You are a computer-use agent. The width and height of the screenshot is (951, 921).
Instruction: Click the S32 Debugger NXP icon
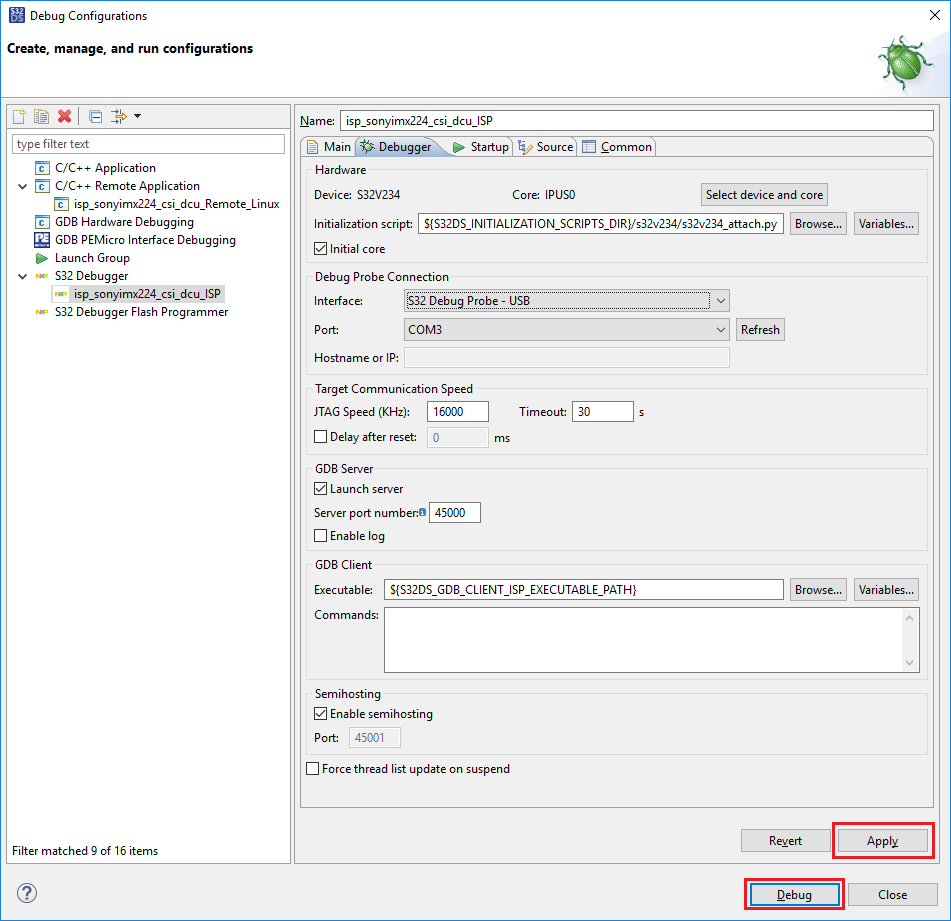pos(42,276)
